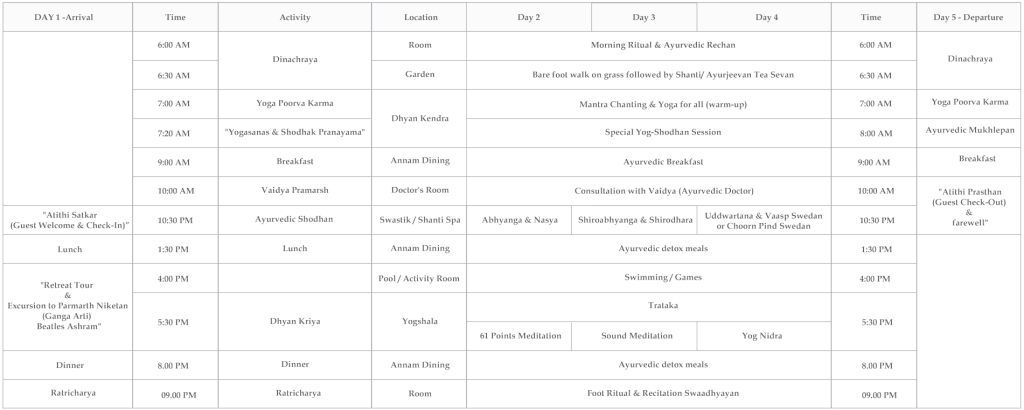This screenshot has width=1024, height=410.
Task: Click the Day 4 column header
Action: point(764,17)
